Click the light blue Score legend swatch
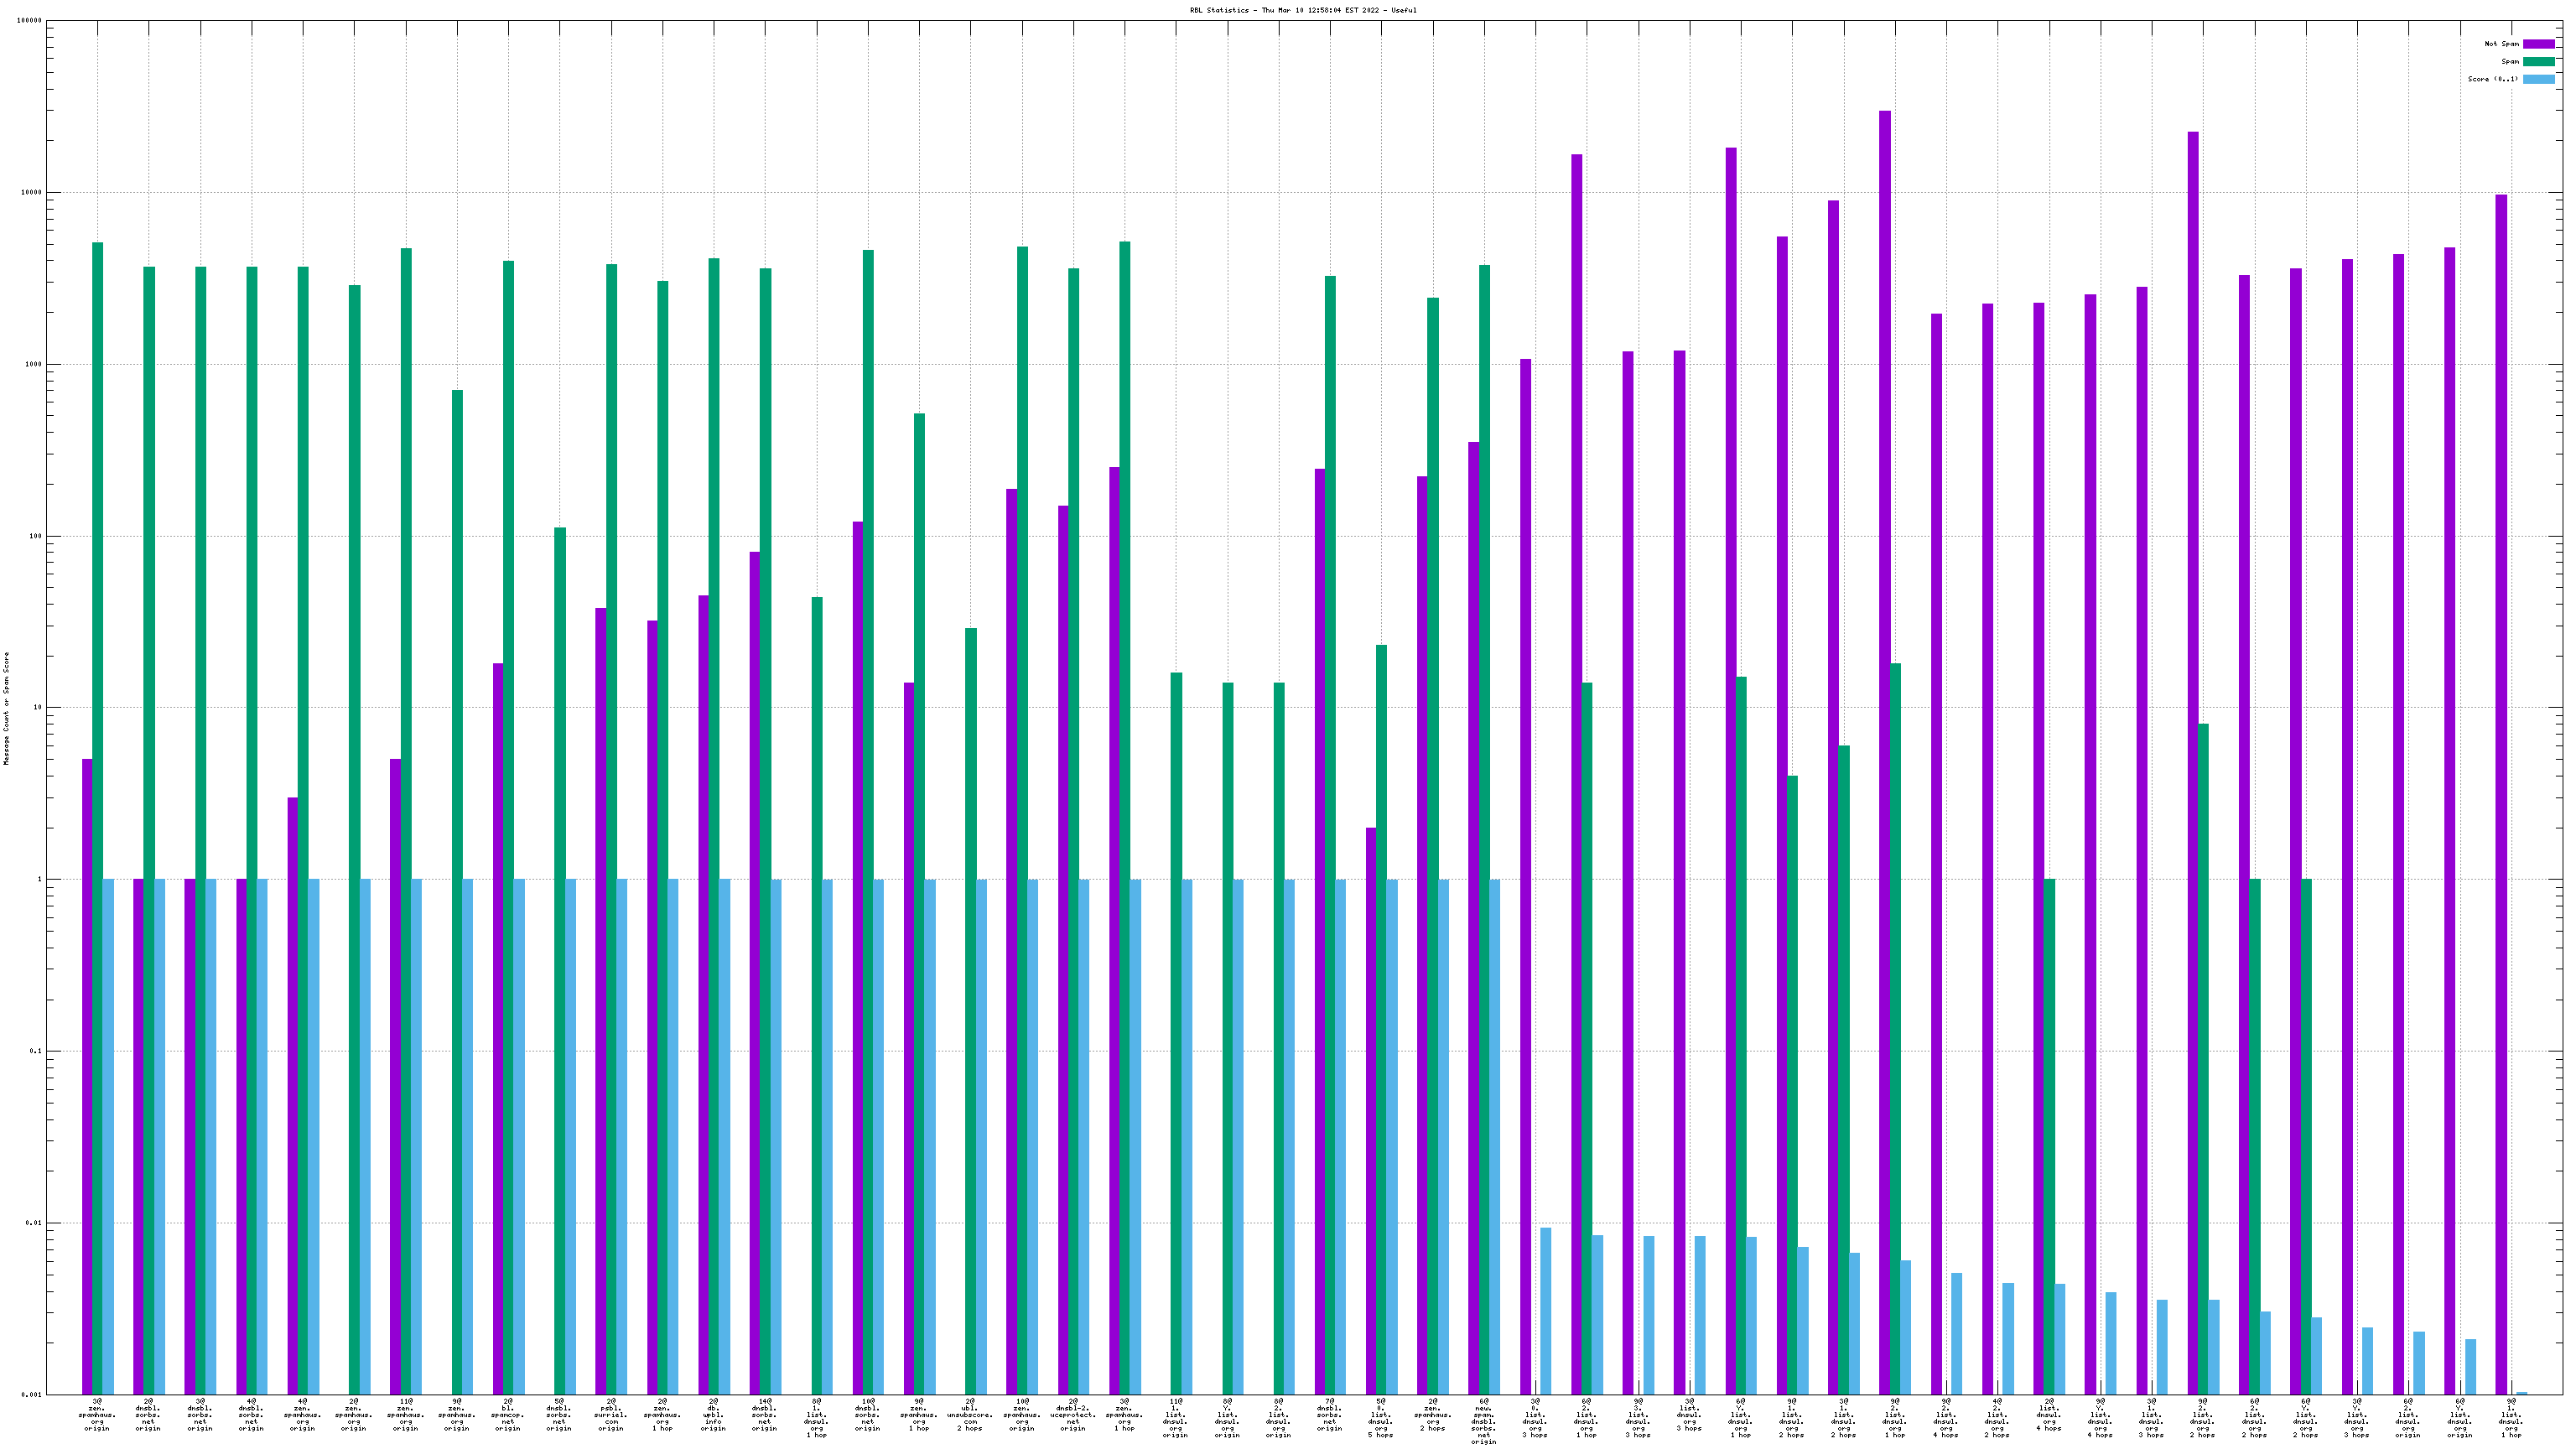This screenshot has width=2576, height=1449. [x=2538, y=79]
